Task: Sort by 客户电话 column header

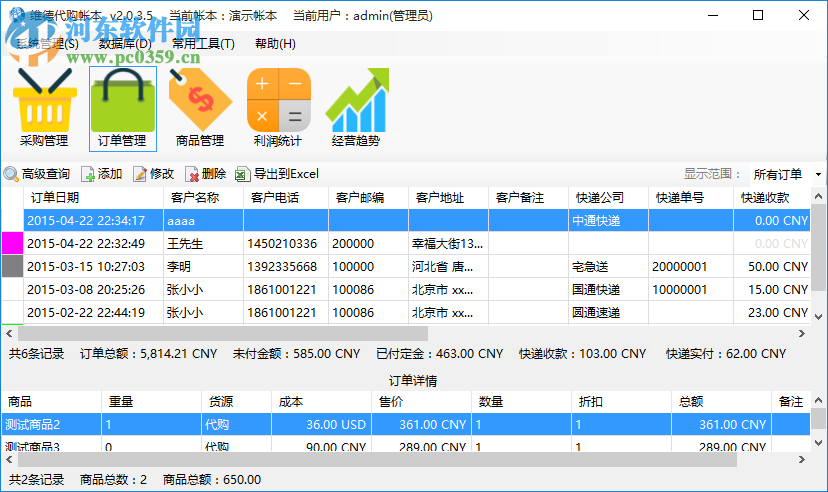Action: tap(286, 198)
